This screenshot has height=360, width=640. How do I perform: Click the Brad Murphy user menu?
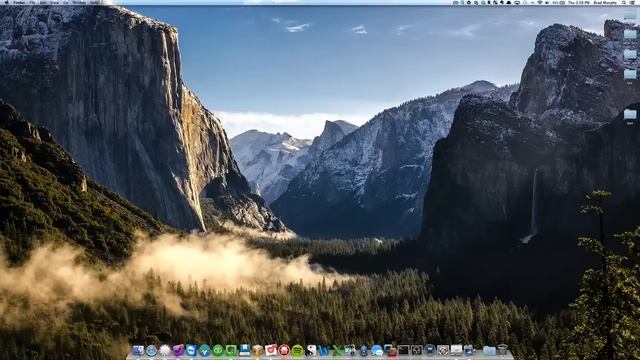(605, 2)
